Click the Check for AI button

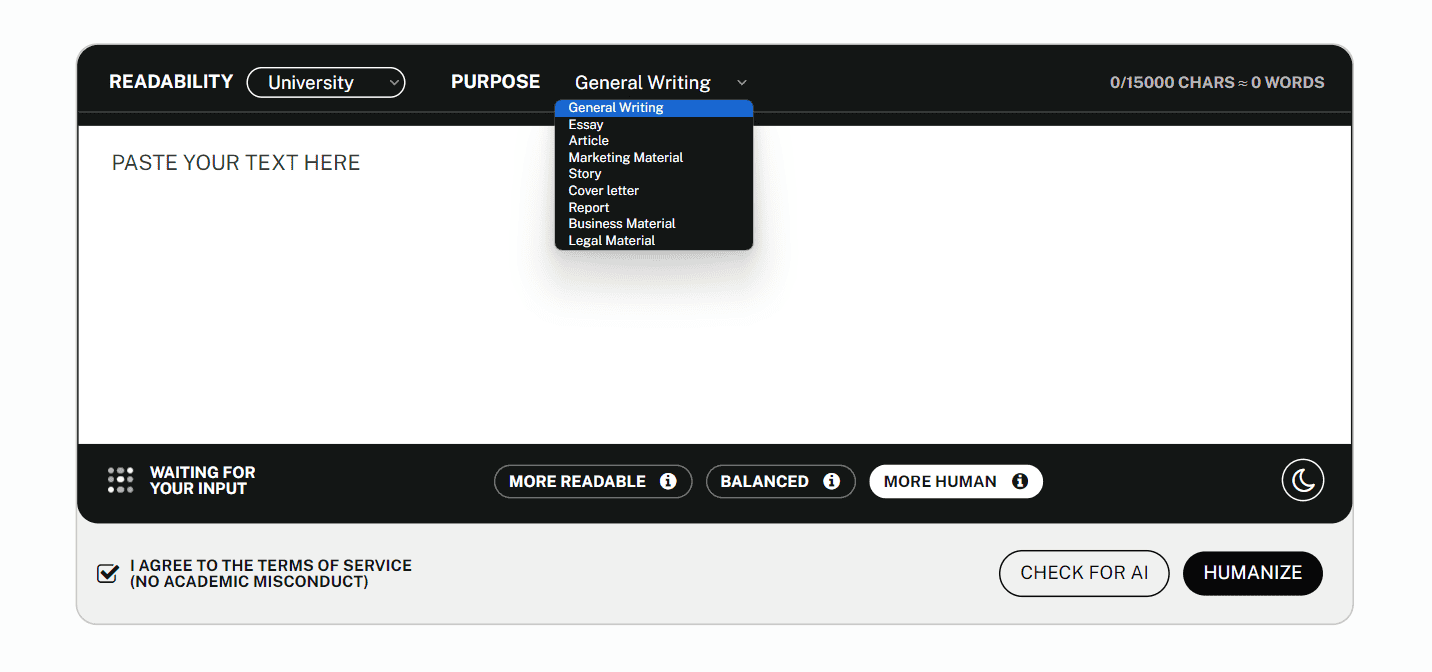[x=1084, y=573]
